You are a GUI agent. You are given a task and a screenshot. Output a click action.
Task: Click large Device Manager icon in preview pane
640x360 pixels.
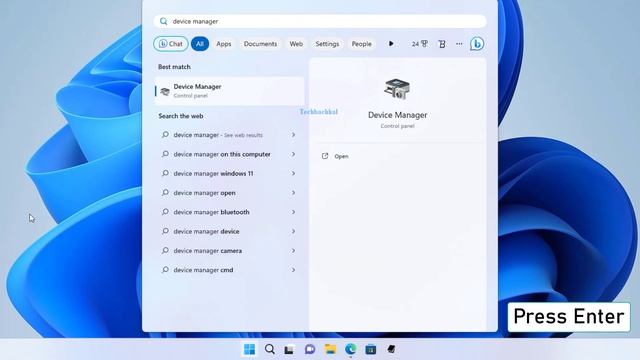coord(397,89)
